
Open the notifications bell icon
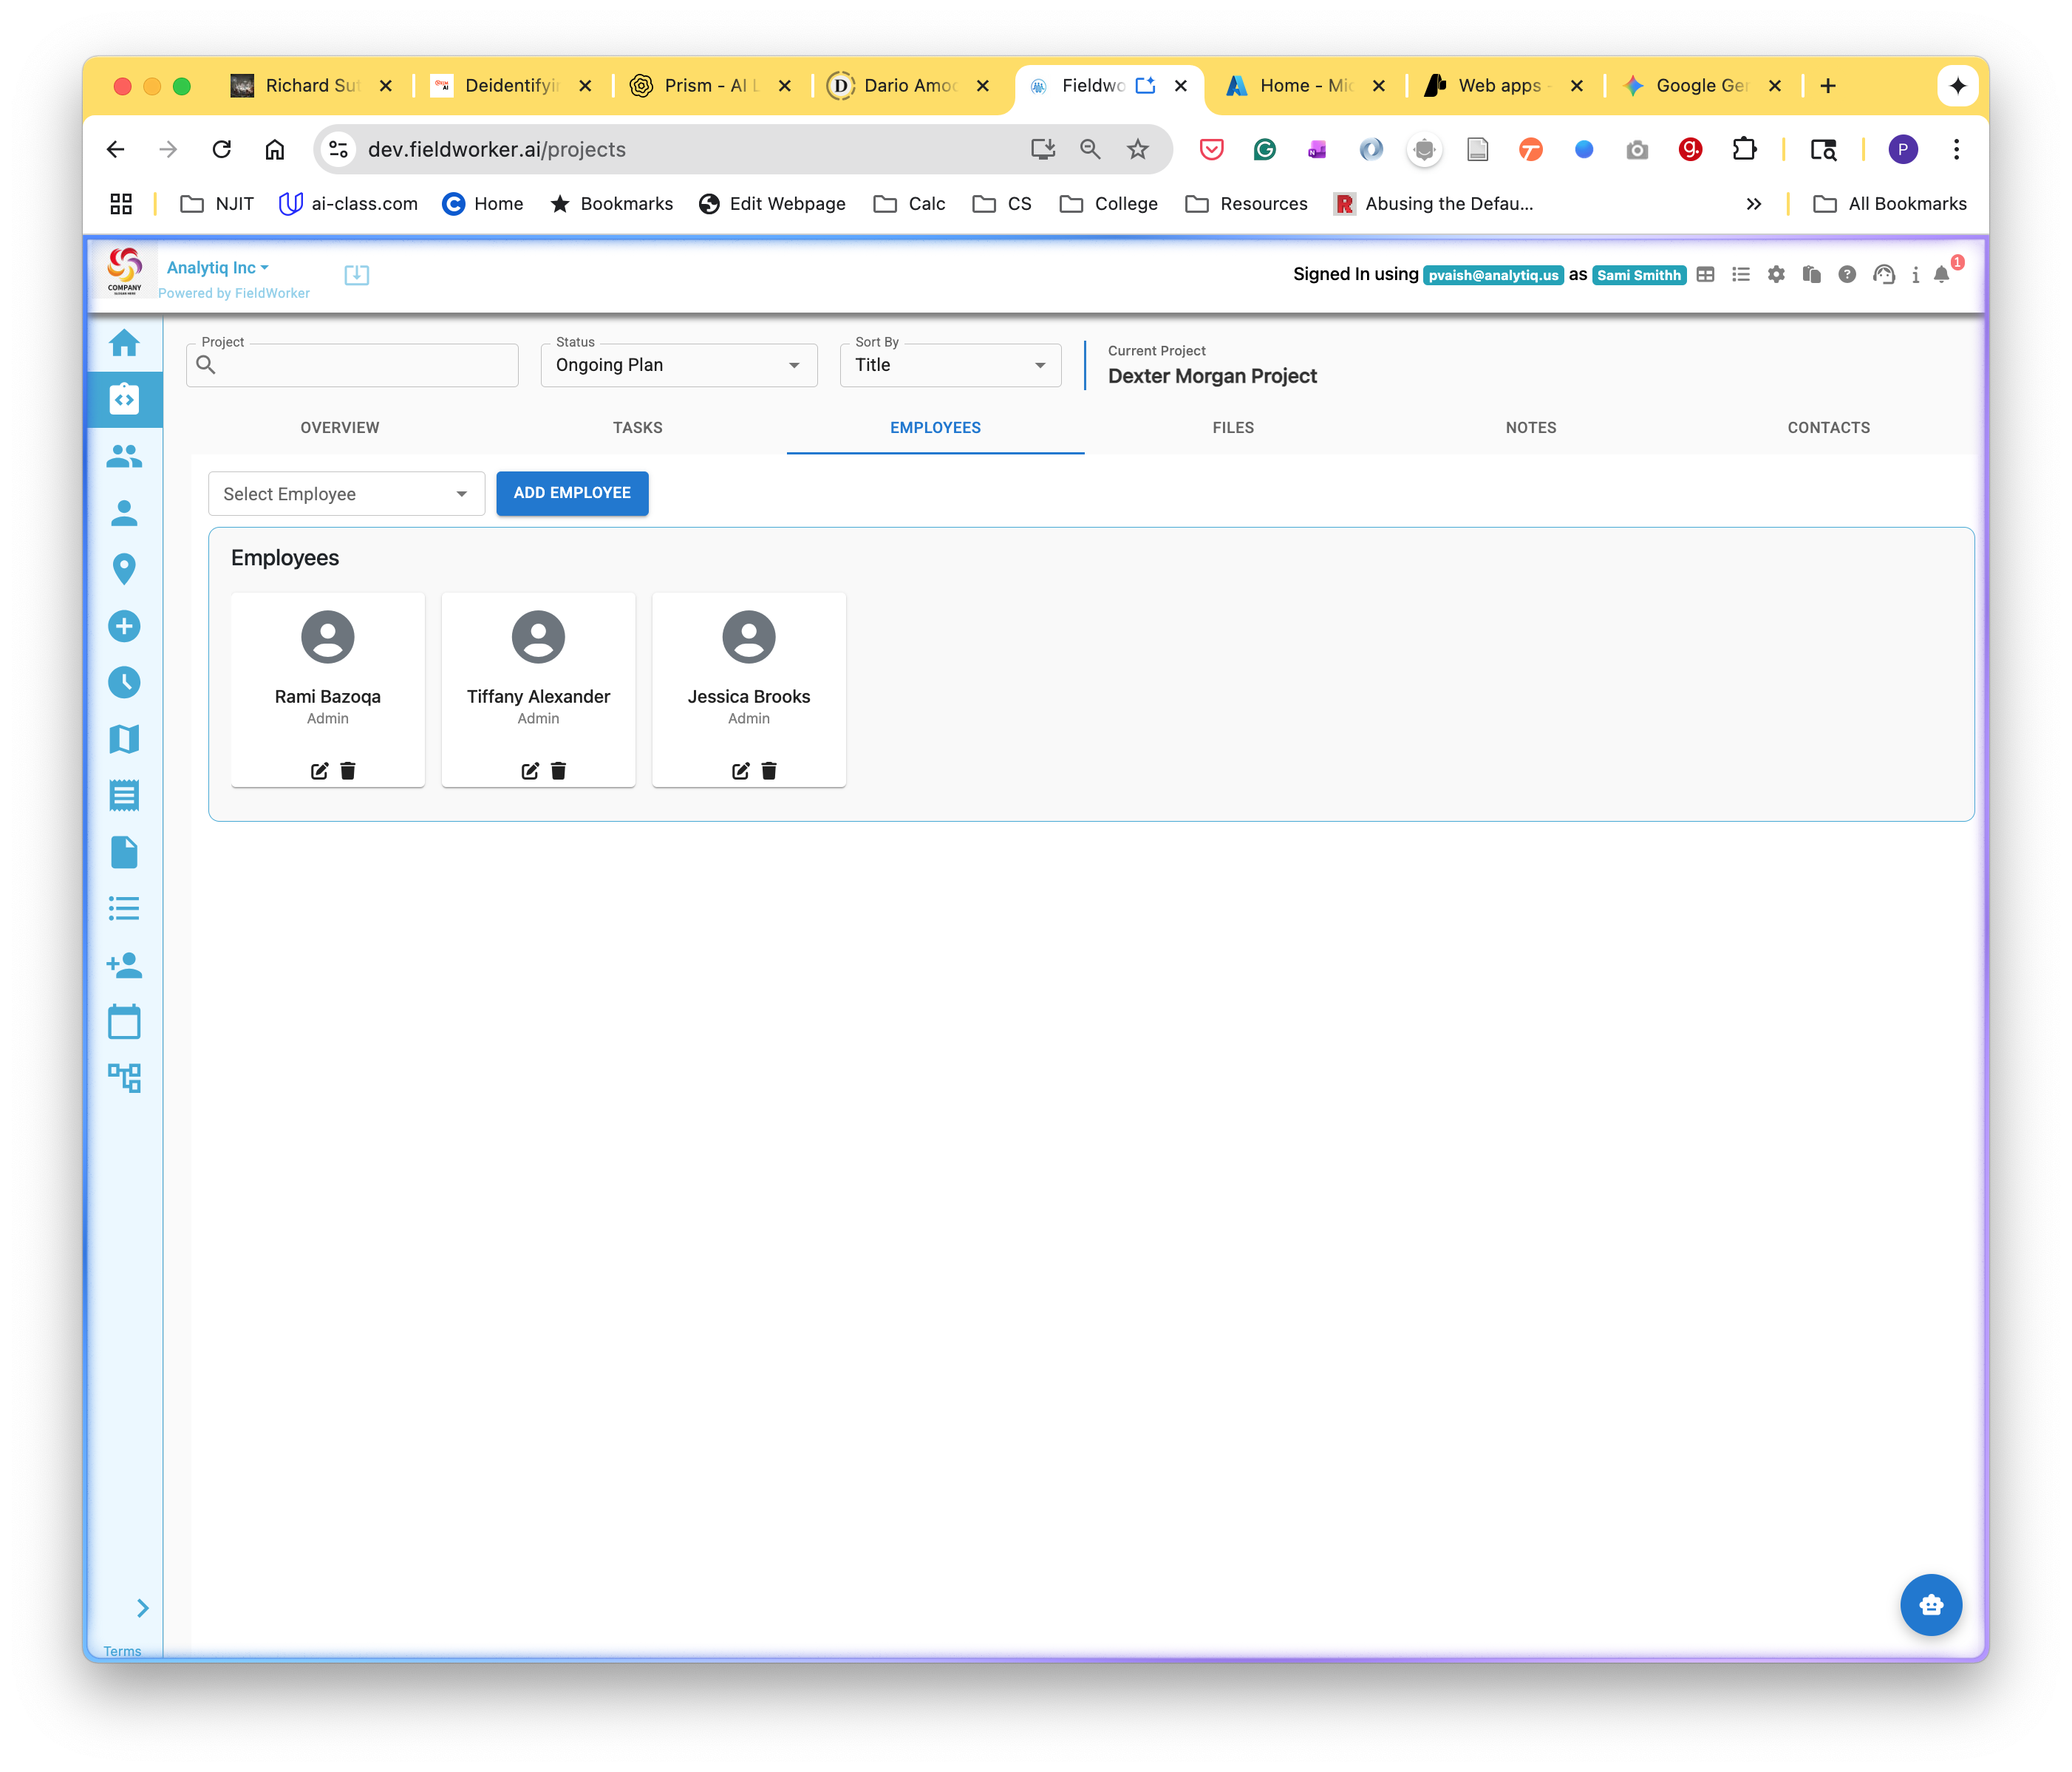pyautogui.click(x=1941, y=275)
